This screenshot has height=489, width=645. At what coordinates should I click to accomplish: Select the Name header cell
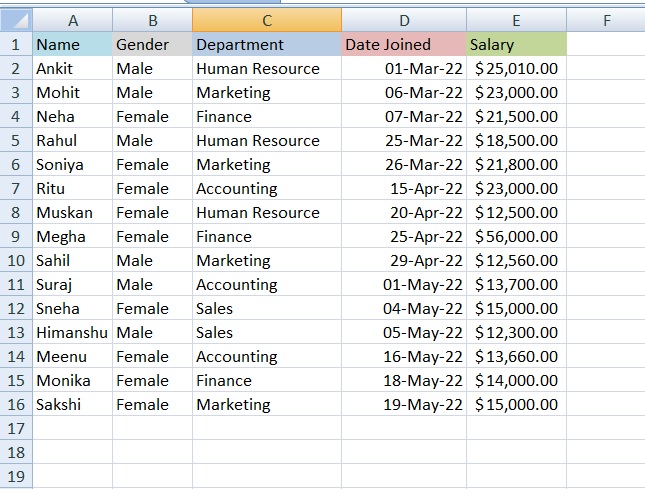72,44
